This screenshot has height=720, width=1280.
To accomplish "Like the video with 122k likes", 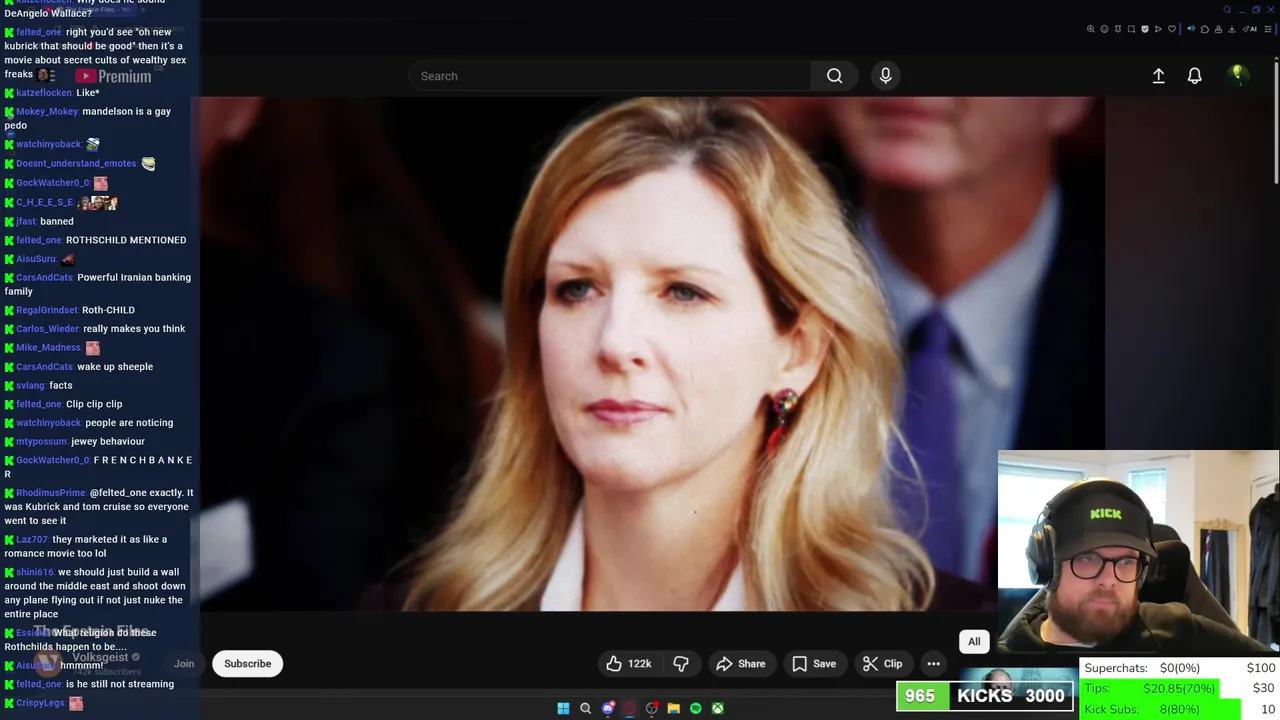I will 629,664.
